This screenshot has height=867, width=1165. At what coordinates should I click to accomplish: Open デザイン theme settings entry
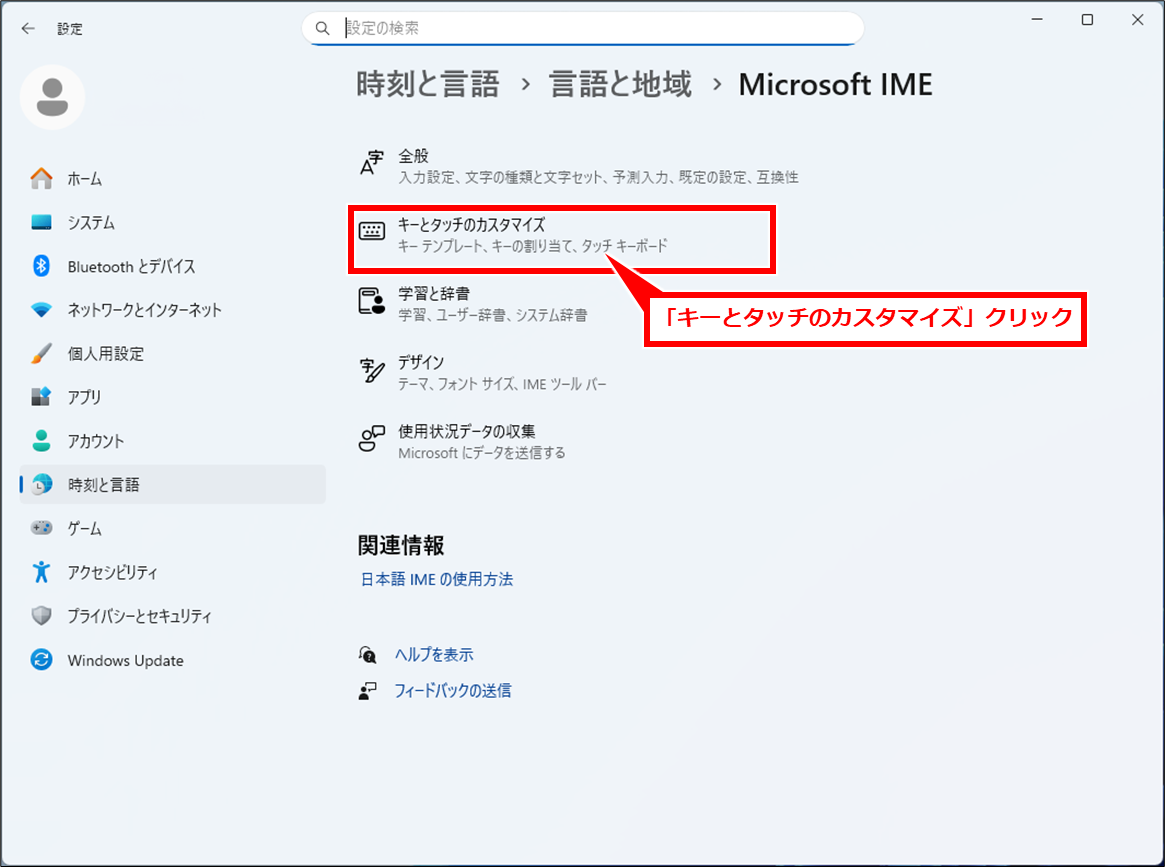[x=421, y=363]
